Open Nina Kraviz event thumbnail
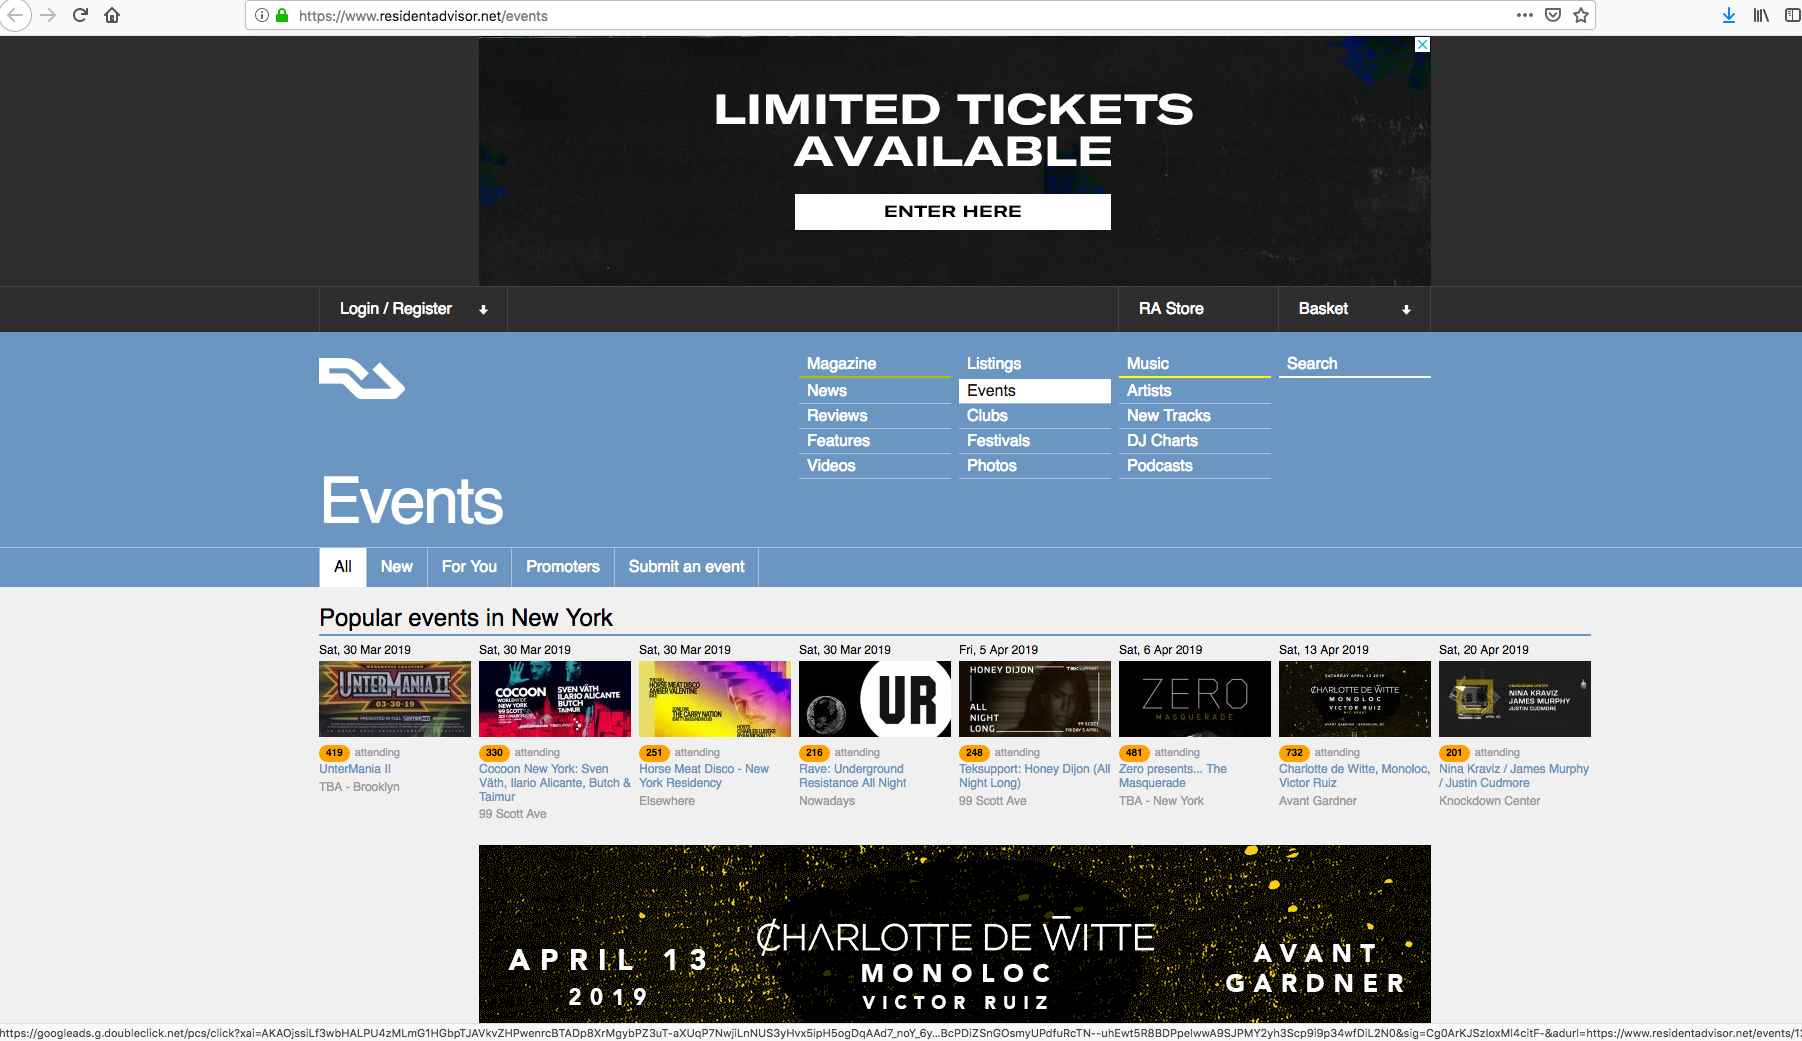 (x=1515, y=699)
